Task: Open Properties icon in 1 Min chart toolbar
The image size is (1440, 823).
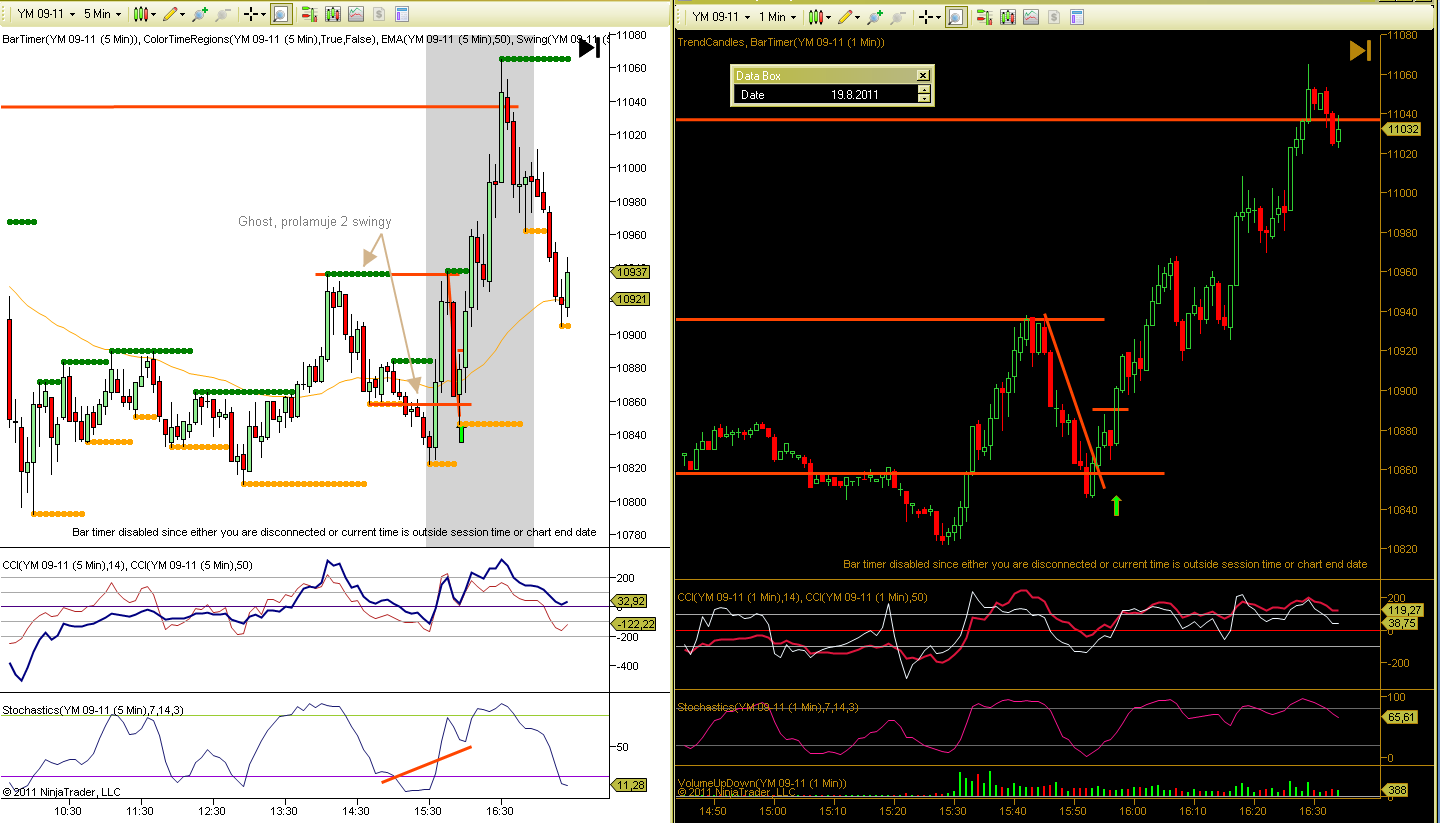Action: tap(1076, 17)
